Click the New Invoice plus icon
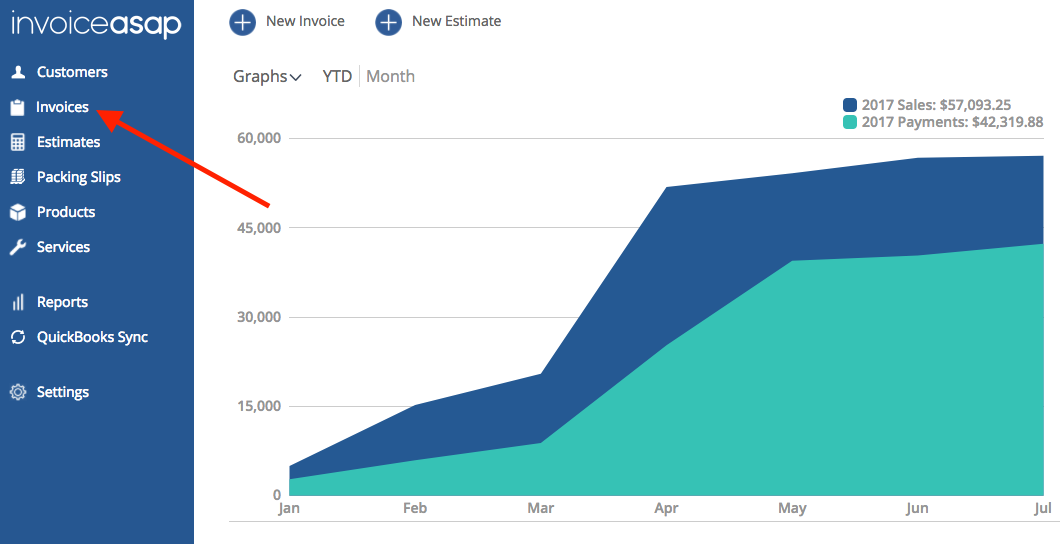This screenshot has width=1060, height=544. pos(242,21)
